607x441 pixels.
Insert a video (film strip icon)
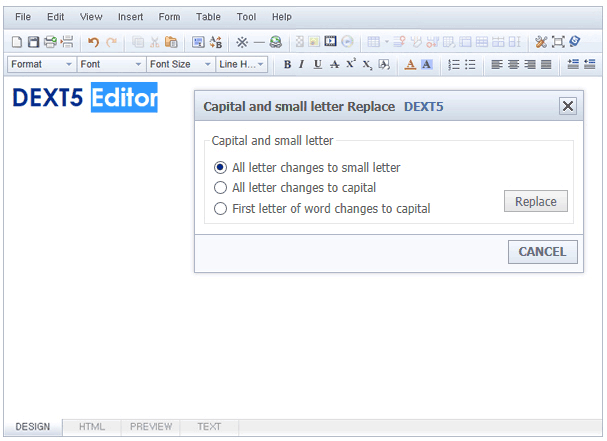point(330,41)
